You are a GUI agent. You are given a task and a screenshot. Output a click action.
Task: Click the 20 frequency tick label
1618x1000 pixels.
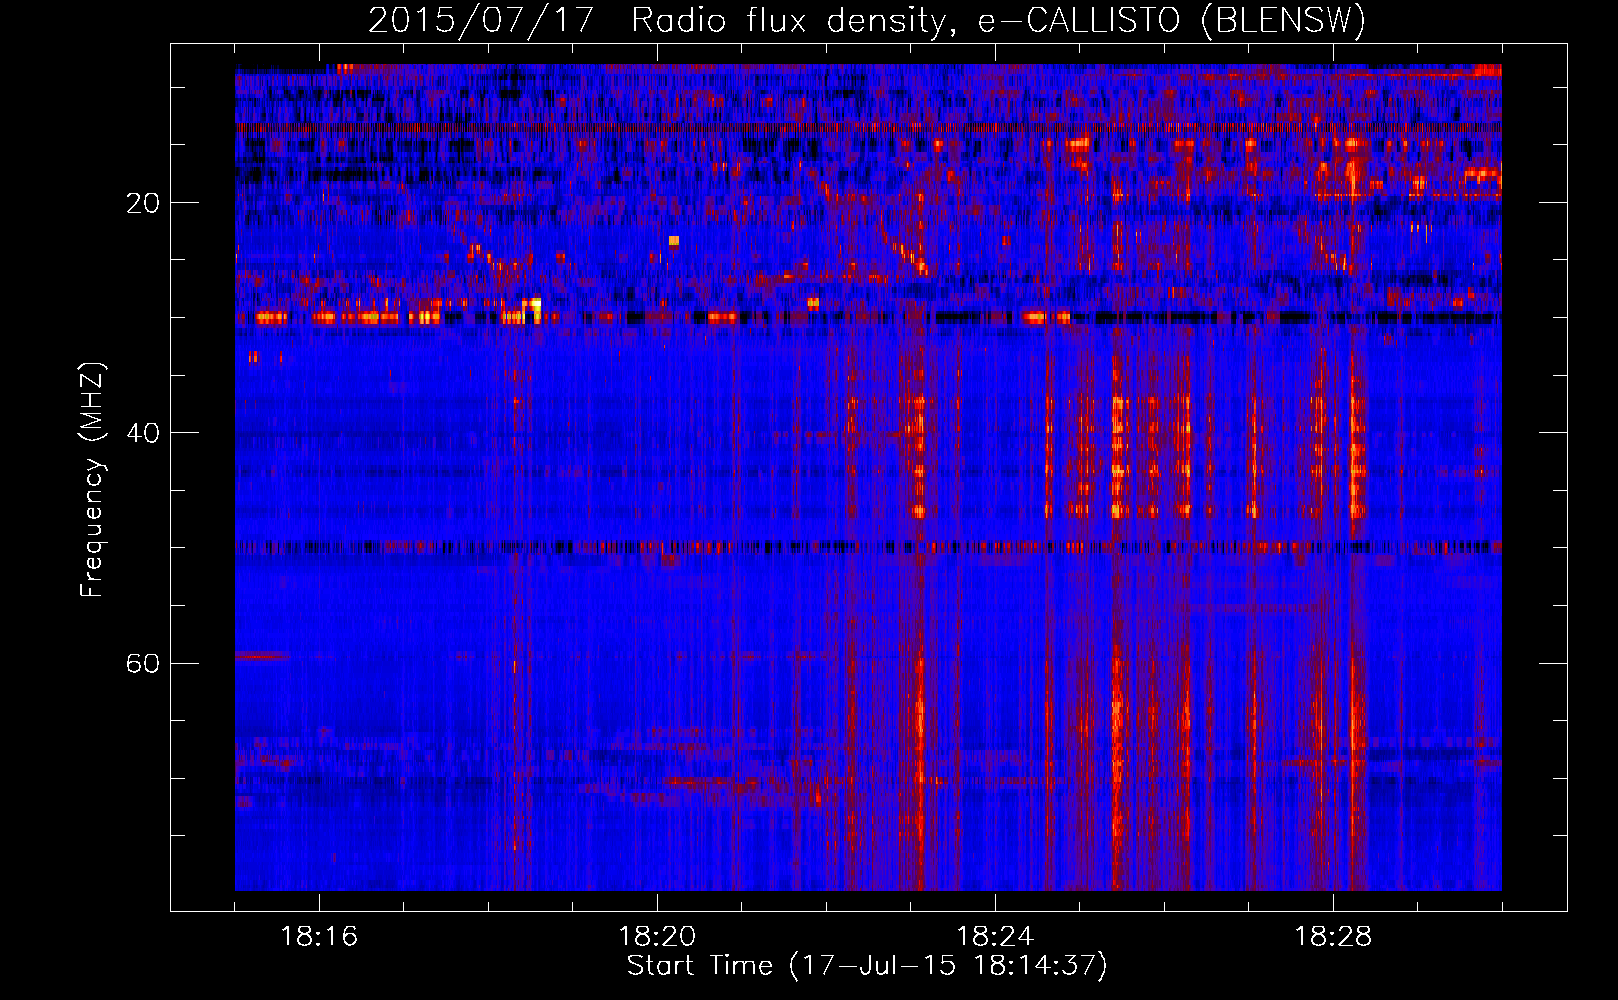[x=143, y=203]
